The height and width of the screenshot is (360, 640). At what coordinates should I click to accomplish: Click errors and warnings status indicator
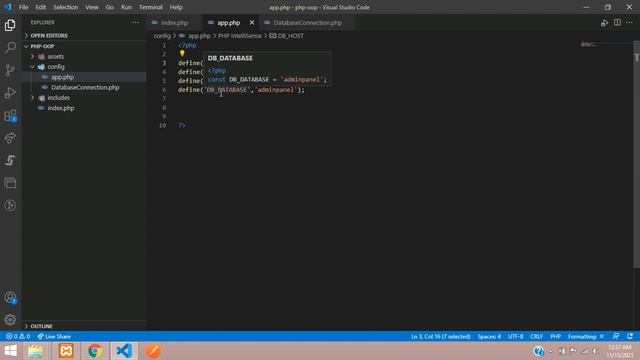pyautogui.click(x=18, y=336)
